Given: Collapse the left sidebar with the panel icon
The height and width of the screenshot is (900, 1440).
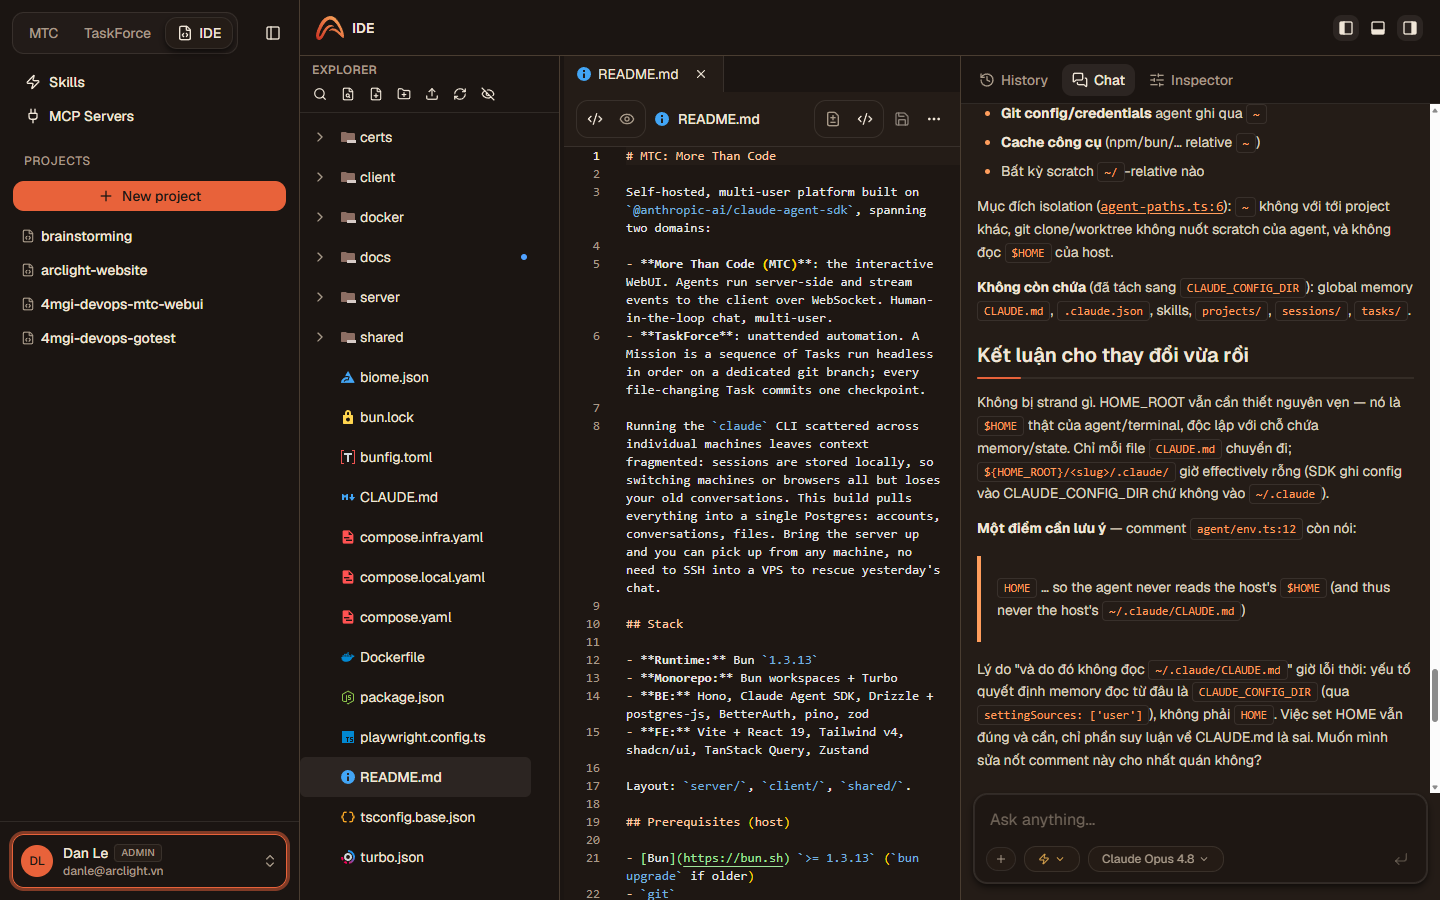Looking at the screenshot, I should tap(273, 33).
